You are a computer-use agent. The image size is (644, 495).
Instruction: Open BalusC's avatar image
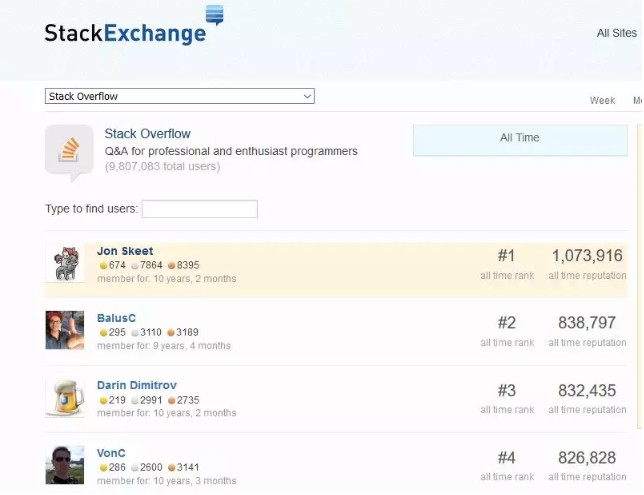click(65, 330)
